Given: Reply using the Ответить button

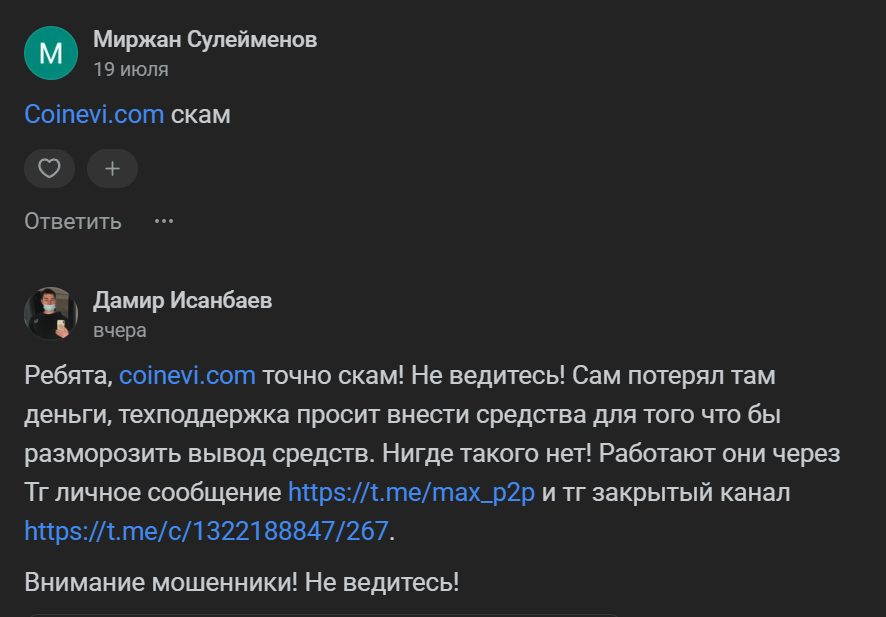Looking at the screenshot, I should [x=73, y=221].
